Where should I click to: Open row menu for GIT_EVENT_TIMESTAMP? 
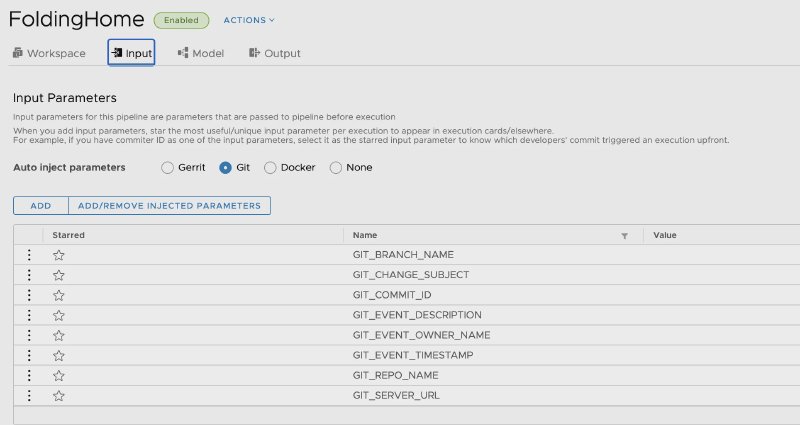pyautogui.click(x=29, y=355)
